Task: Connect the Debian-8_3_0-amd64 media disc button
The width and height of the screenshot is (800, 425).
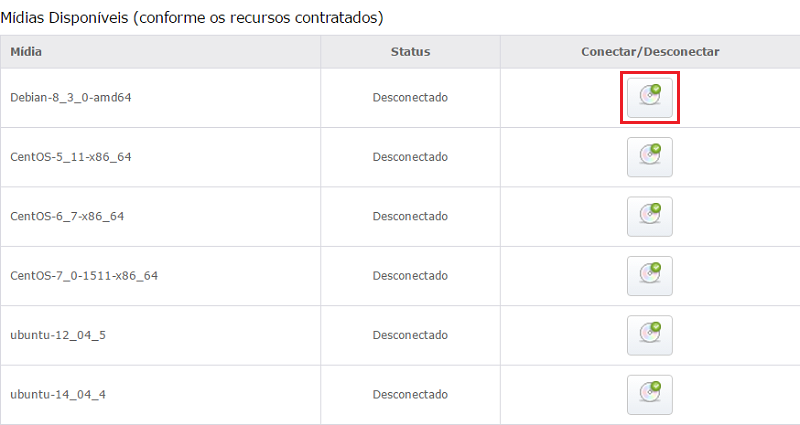Action: coord(649,97)
